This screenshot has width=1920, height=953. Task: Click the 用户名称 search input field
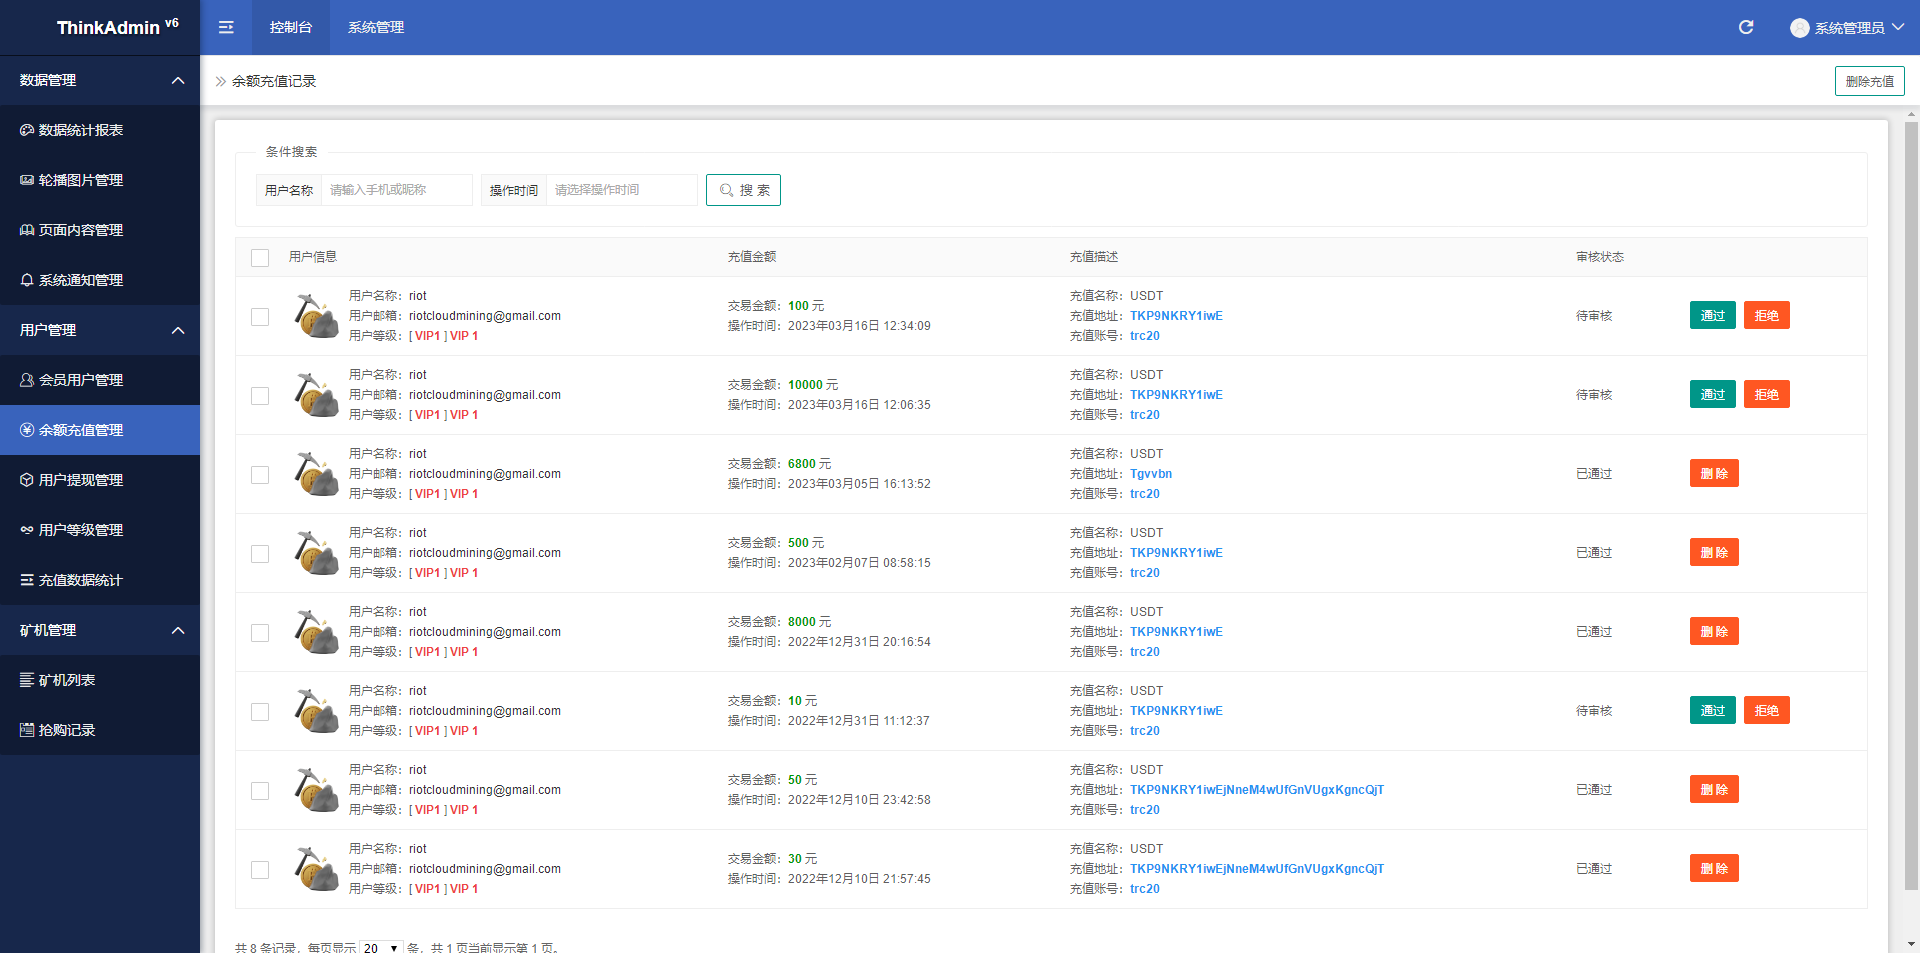[x=396, y=190]
